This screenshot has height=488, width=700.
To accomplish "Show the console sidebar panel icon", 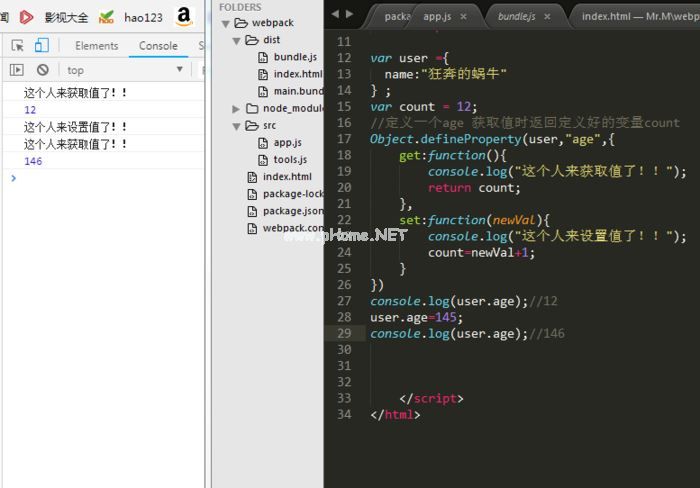I will (x=17, y=70).
